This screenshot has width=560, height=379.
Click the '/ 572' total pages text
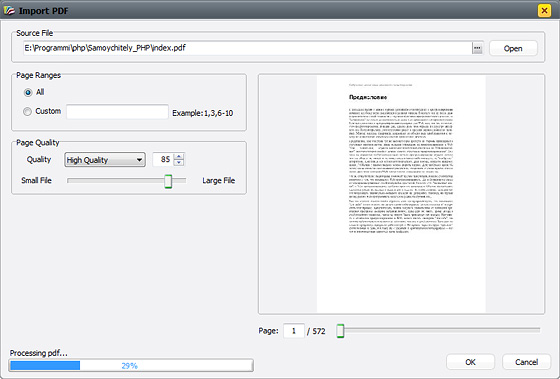pyautogui.click(x=316, y=331)
